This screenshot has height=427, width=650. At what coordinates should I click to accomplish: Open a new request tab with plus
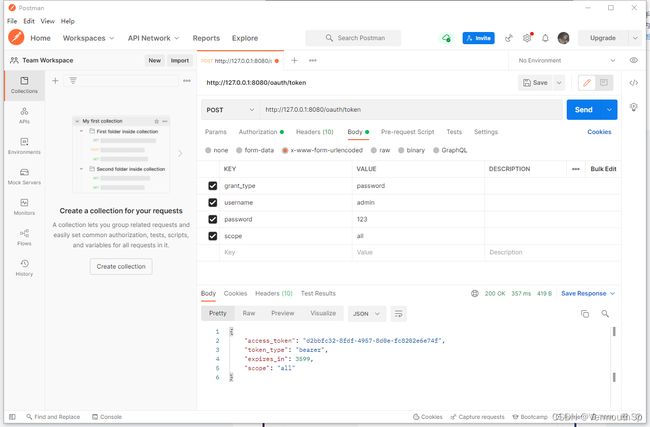[x=294, y=61]
